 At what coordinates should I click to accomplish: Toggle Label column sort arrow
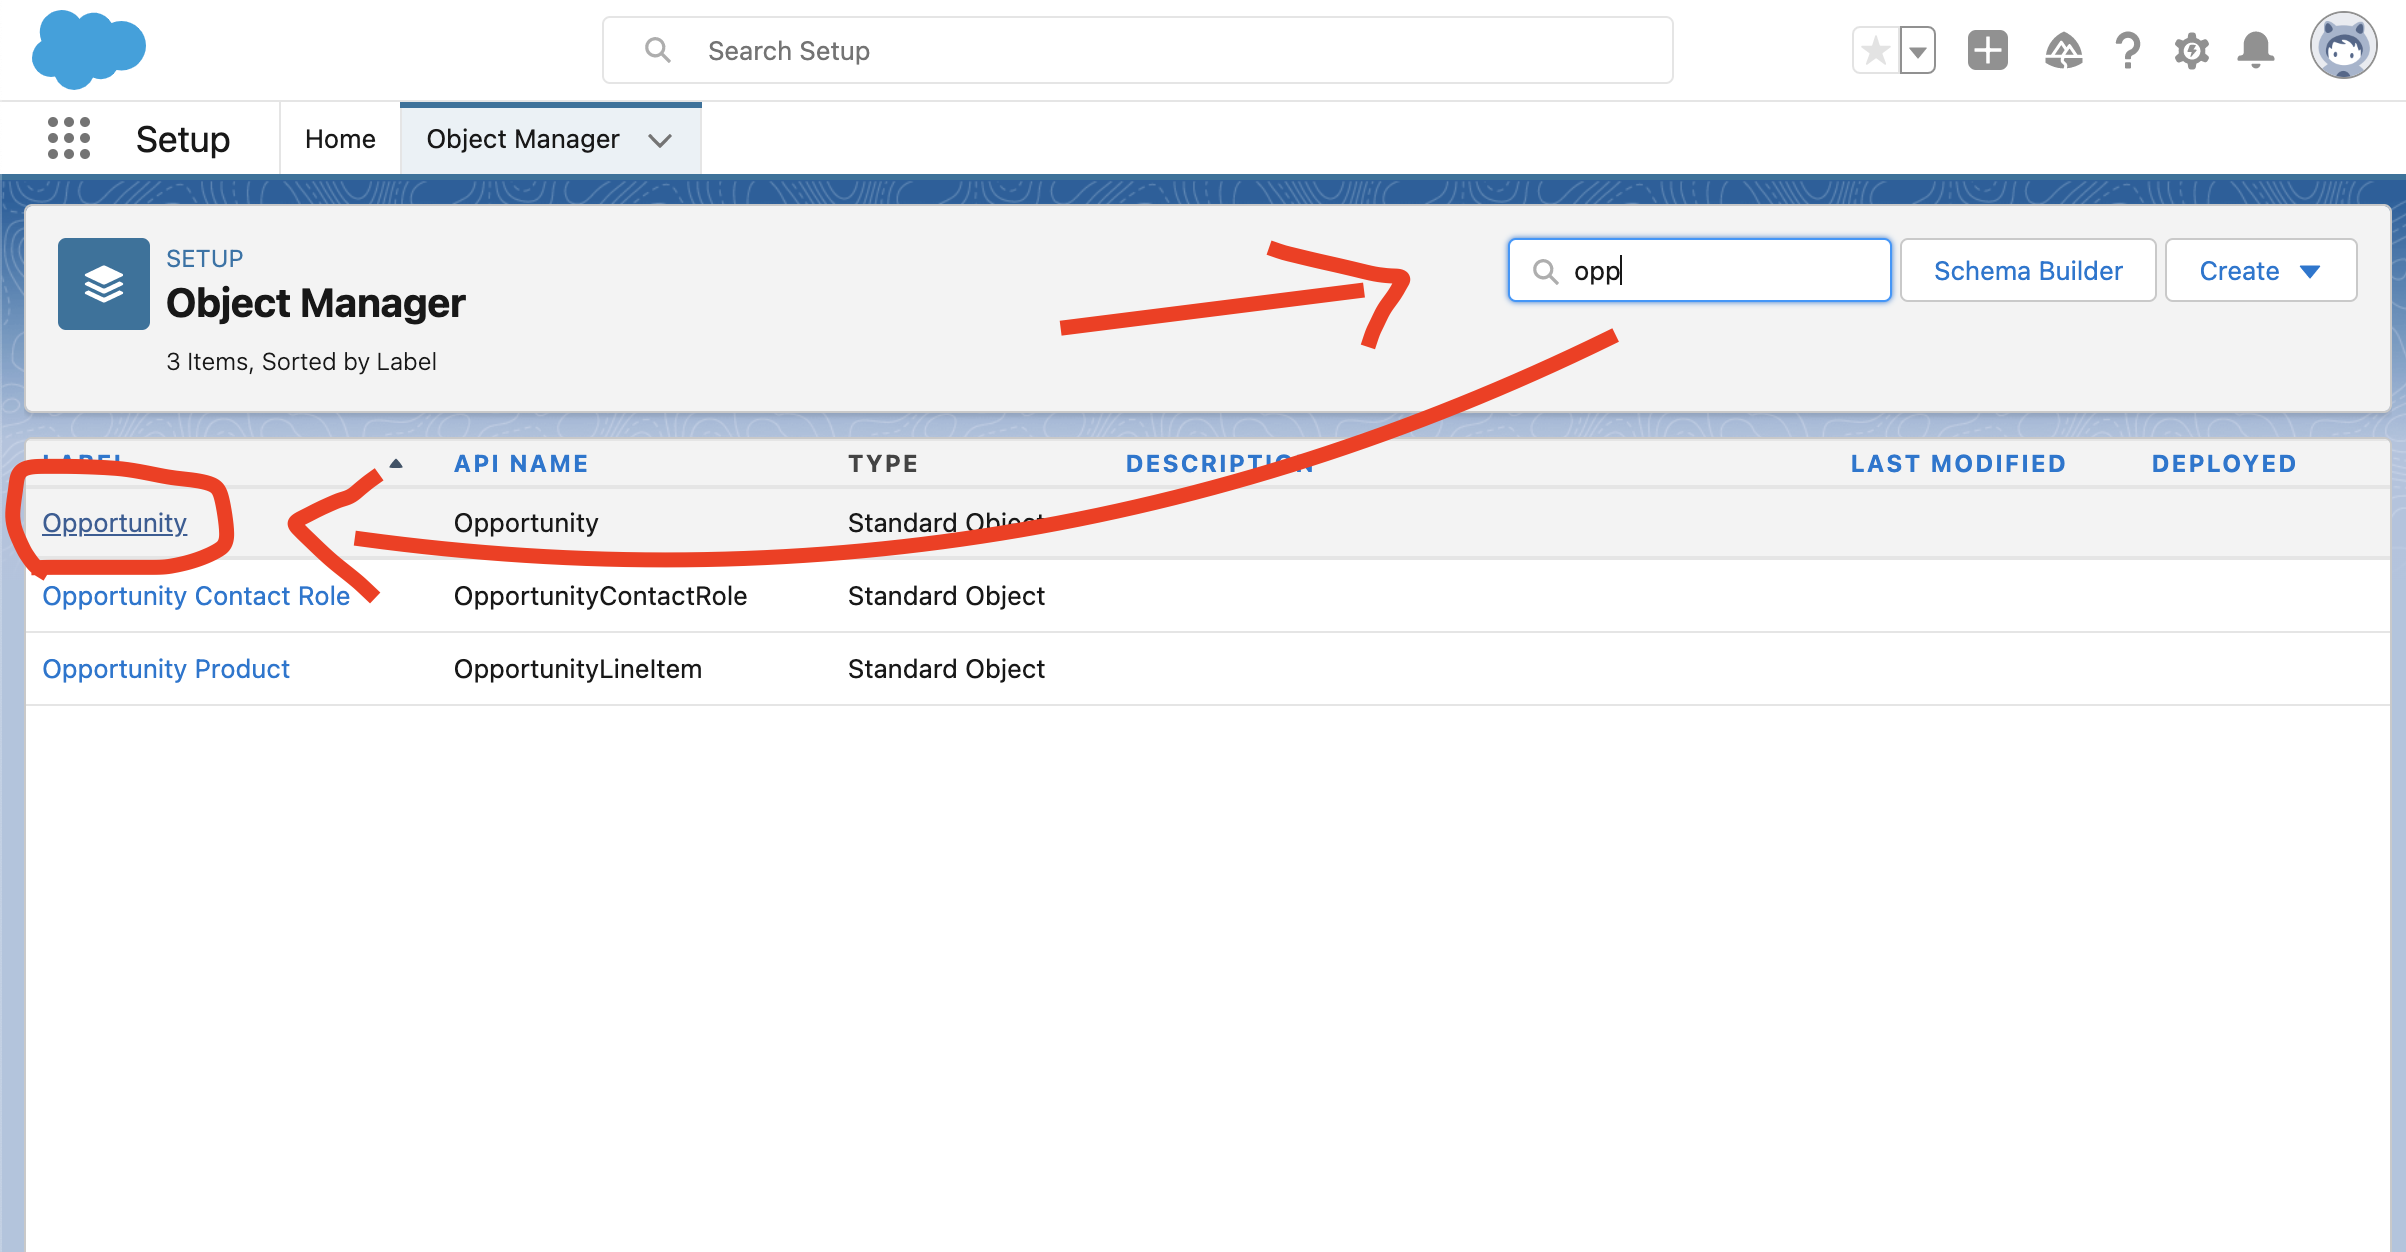click(x=396, y=463)
